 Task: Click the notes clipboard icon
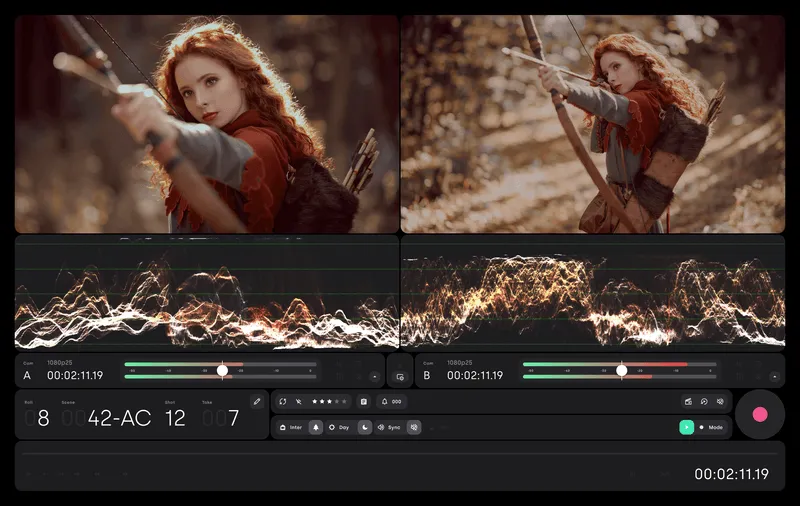pos(364,401)
